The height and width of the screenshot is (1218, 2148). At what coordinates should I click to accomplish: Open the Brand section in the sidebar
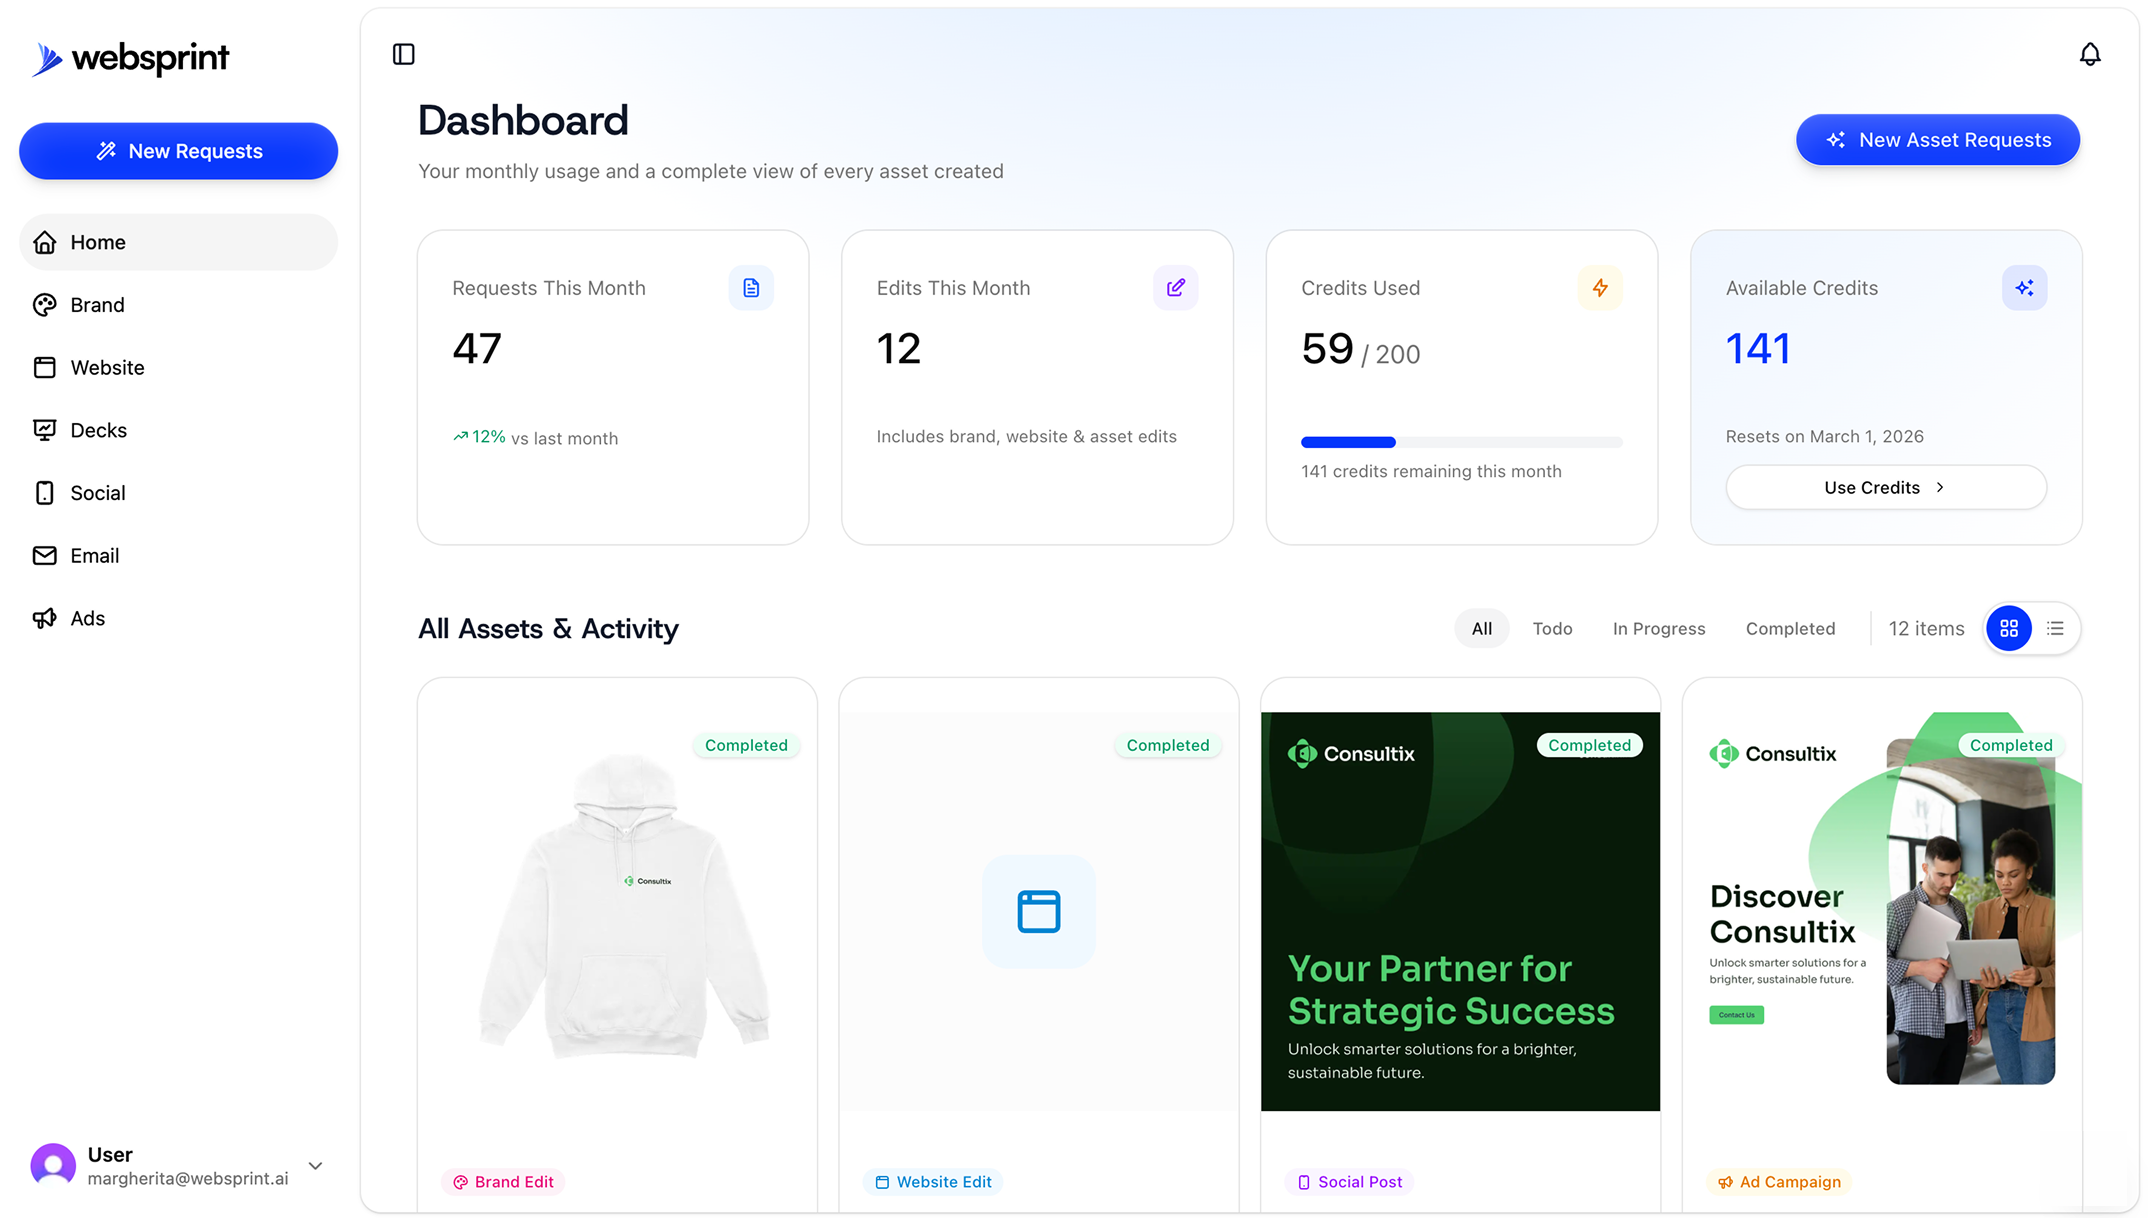pyautogui.click(x=97, y=304)
